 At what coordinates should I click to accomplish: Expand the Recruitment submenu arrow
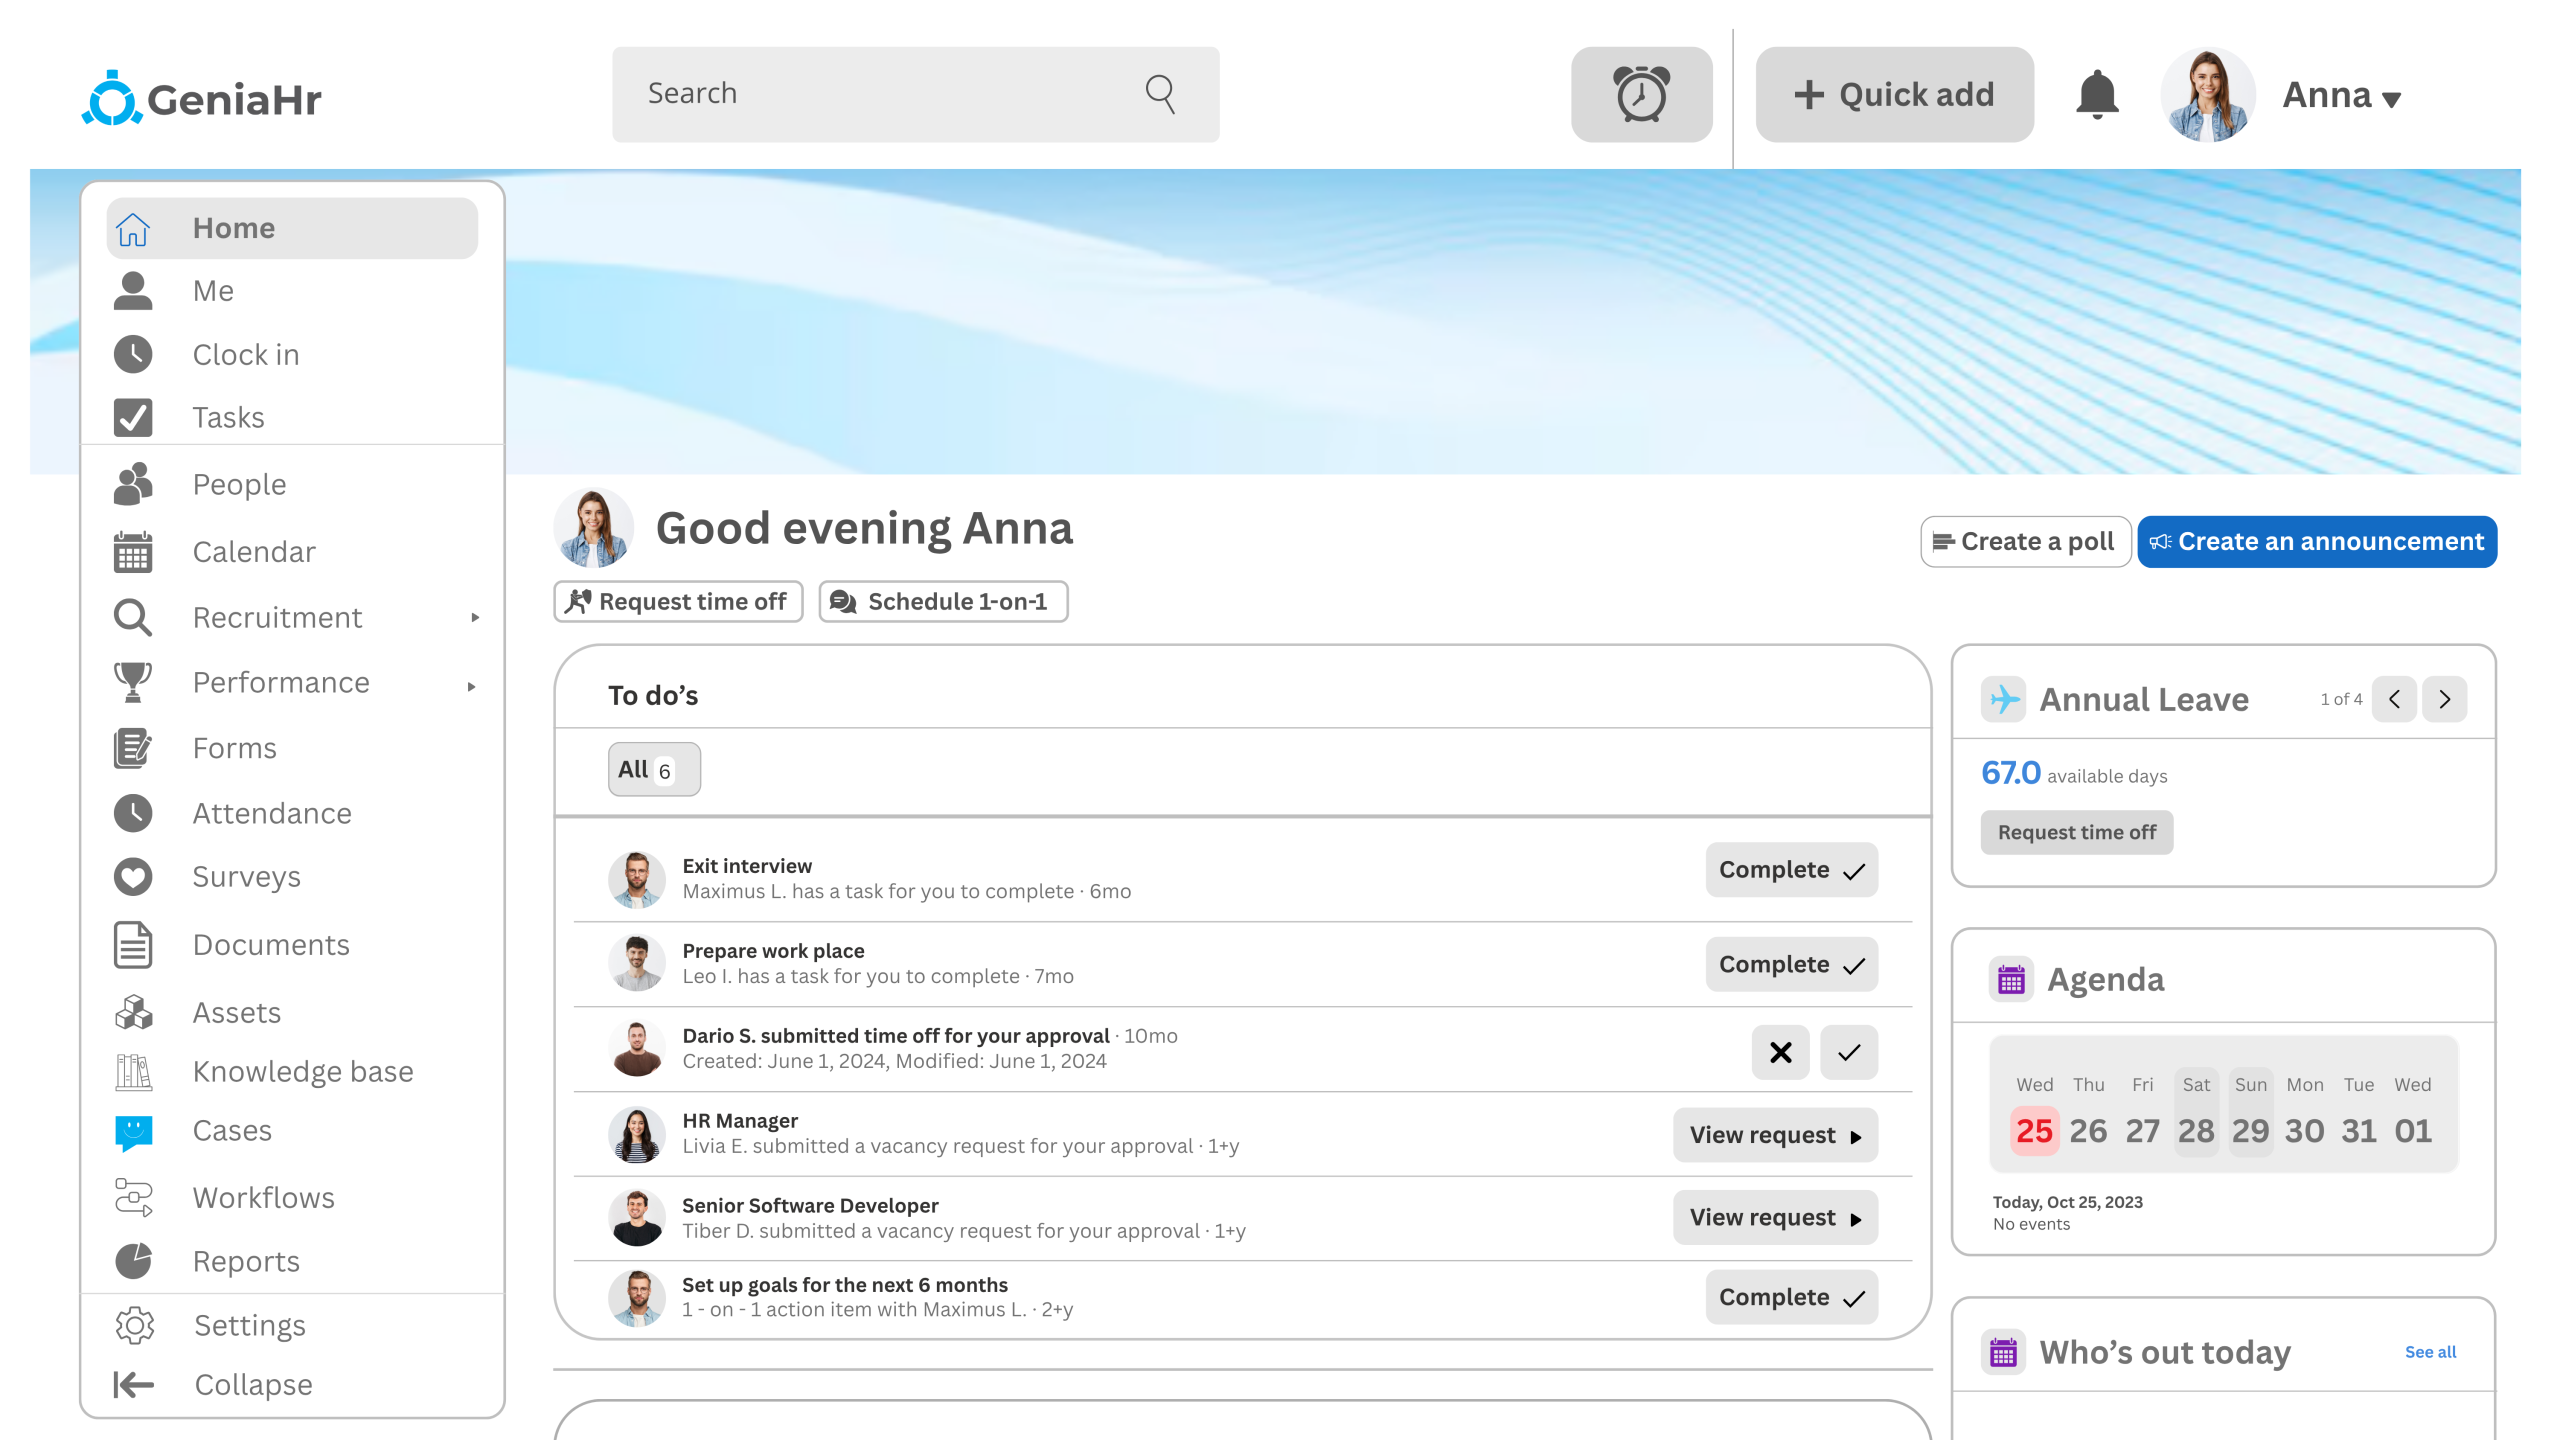[475, 618]
